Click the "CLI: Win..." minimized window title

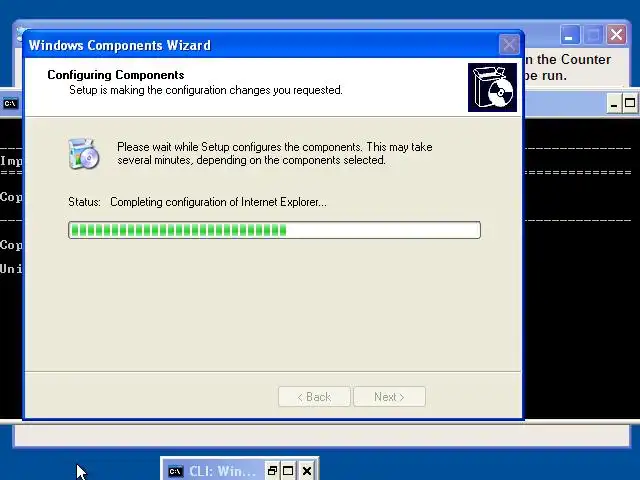click(x=222, y=471)
